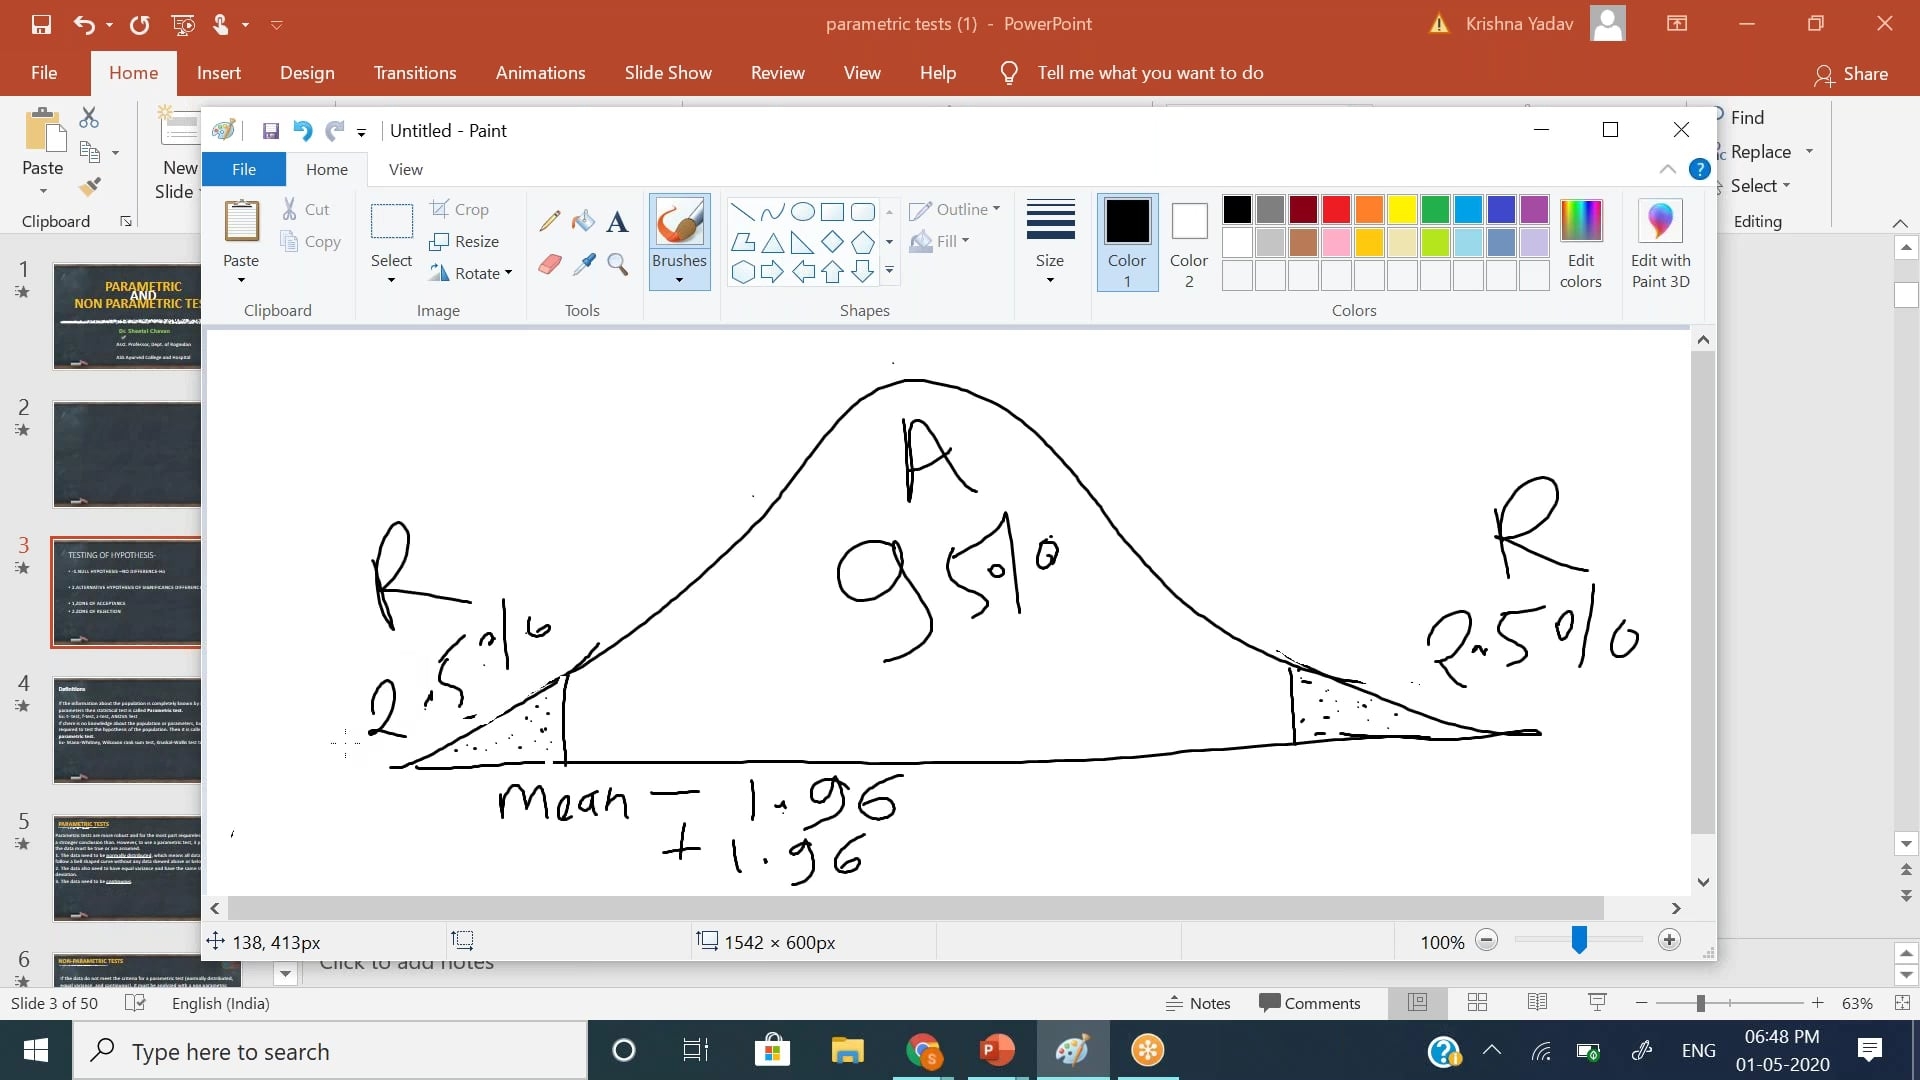Select the Eraser tool

[549, 264]
